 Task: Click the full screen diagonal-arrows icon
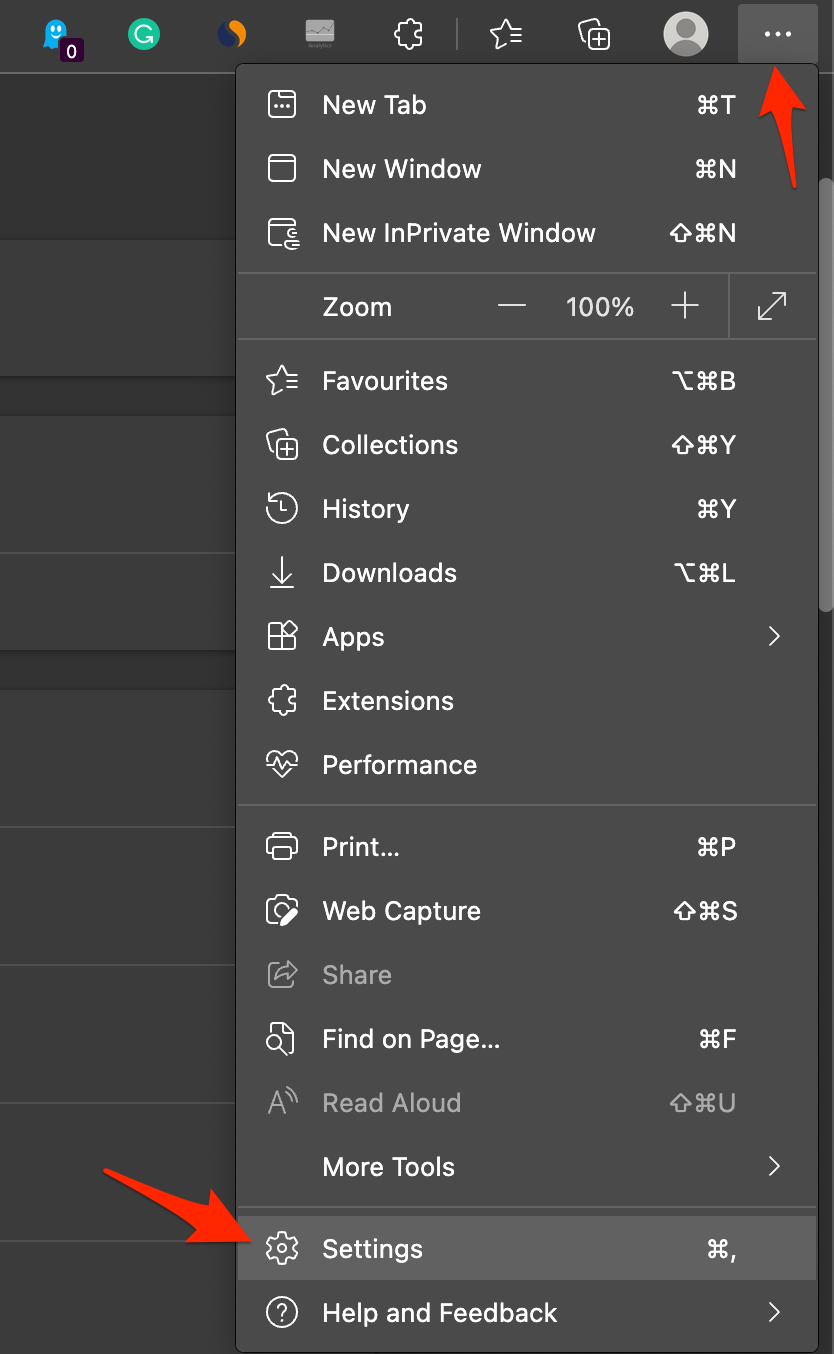(x=771, y=306)
